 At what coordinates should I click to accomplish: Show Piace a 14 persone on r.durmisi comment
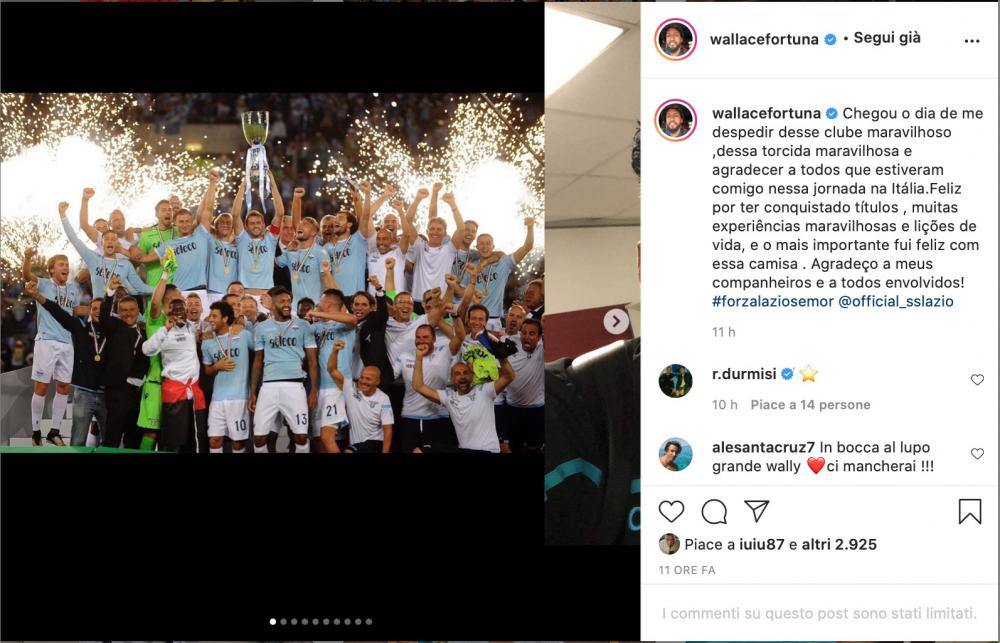[x=810, y=405]
